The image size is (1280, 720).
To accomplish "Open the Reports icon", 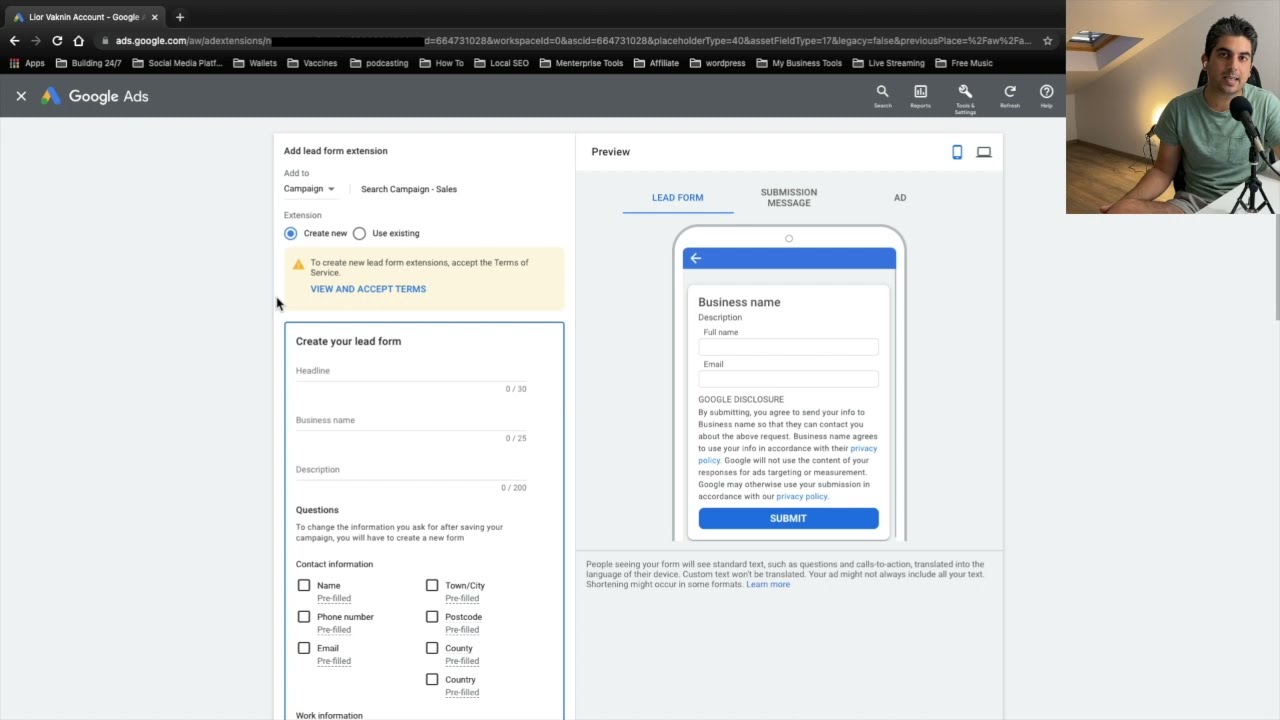I will [920, 96].
